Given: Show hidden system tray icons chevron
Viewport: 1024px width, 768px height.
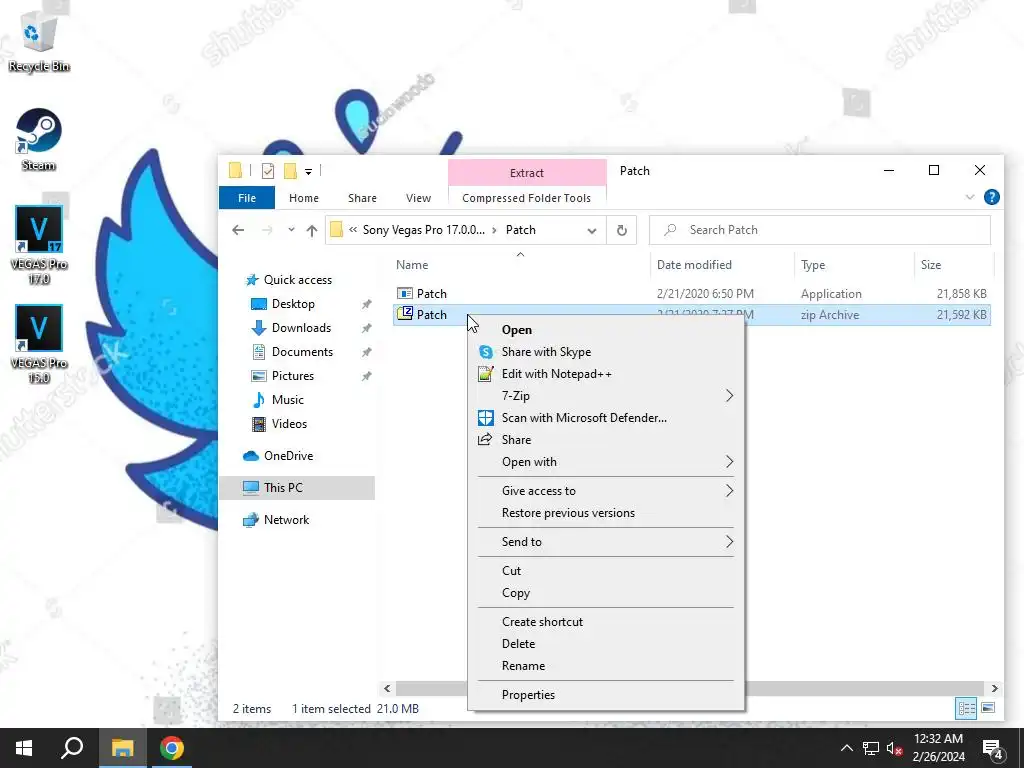Looking at the screenshot, I should point(846,748).
